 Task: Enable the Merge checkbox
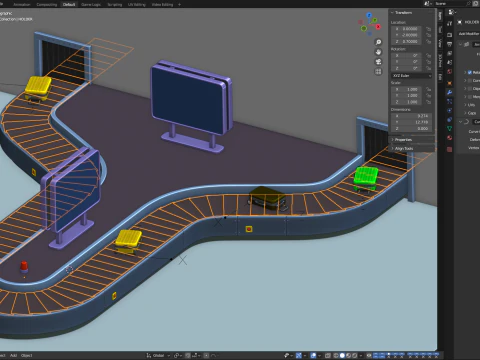click(470, 97)
